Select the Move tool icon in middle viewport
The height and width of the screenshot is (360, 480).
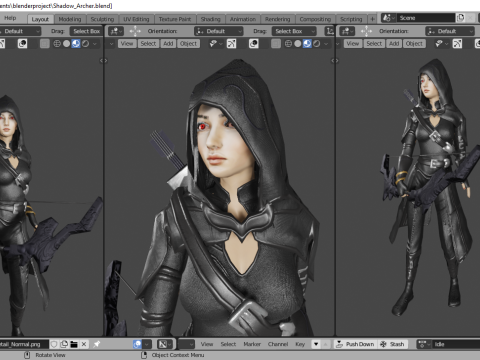point(135,31)
